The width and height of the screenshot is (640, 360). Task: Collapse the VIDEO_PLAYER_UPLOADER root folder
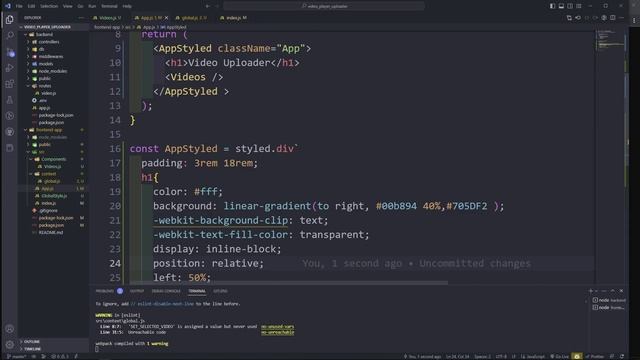pyautogui.click(x=53, y=27)
